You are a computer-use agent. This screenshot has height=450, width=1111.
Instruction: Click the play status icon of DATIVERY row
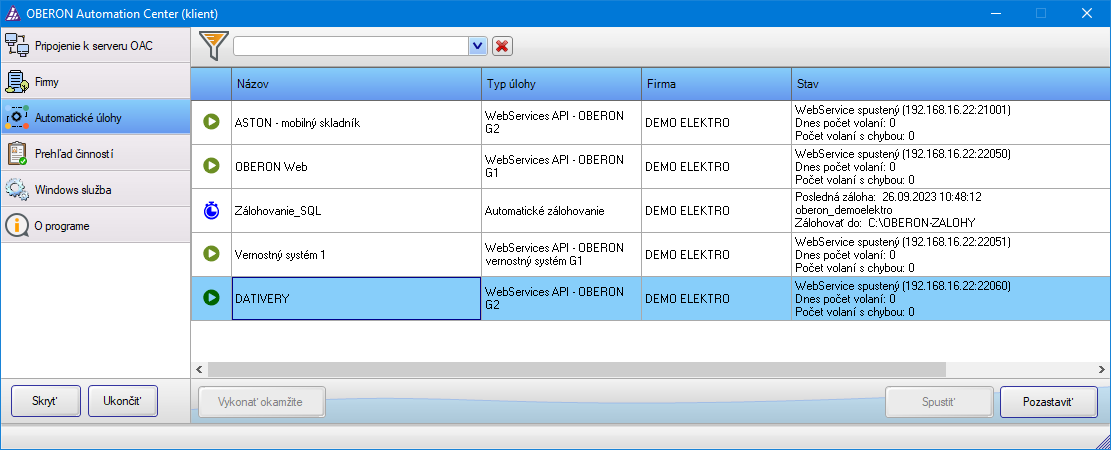coord(211,298)
